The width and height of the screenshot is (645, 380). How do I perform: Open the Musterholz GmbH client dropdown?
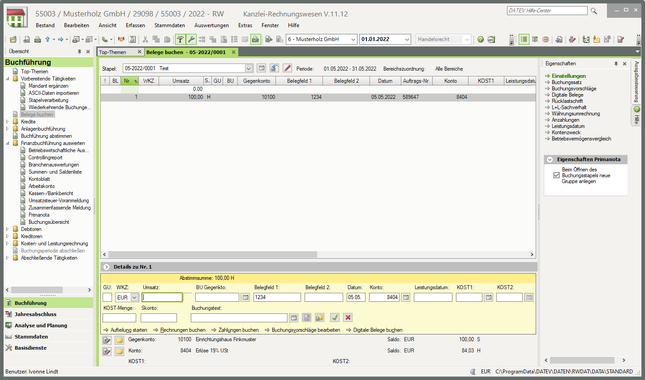click(x=353, y=39)
